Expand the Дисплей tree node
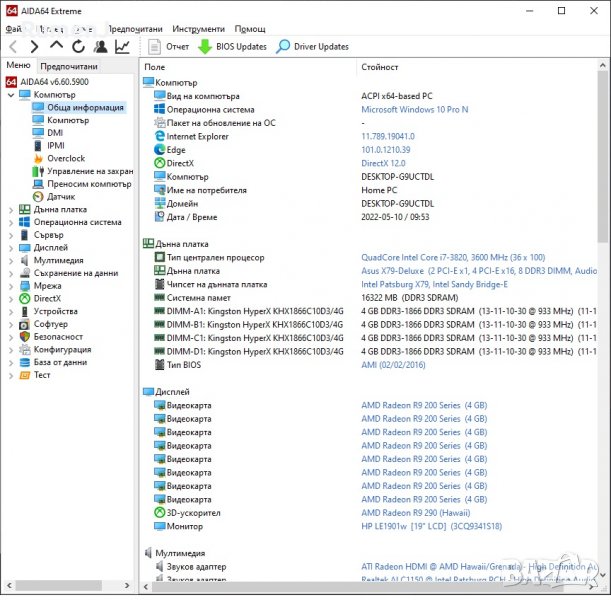This screenshot has width=611, height=600. 11,248
